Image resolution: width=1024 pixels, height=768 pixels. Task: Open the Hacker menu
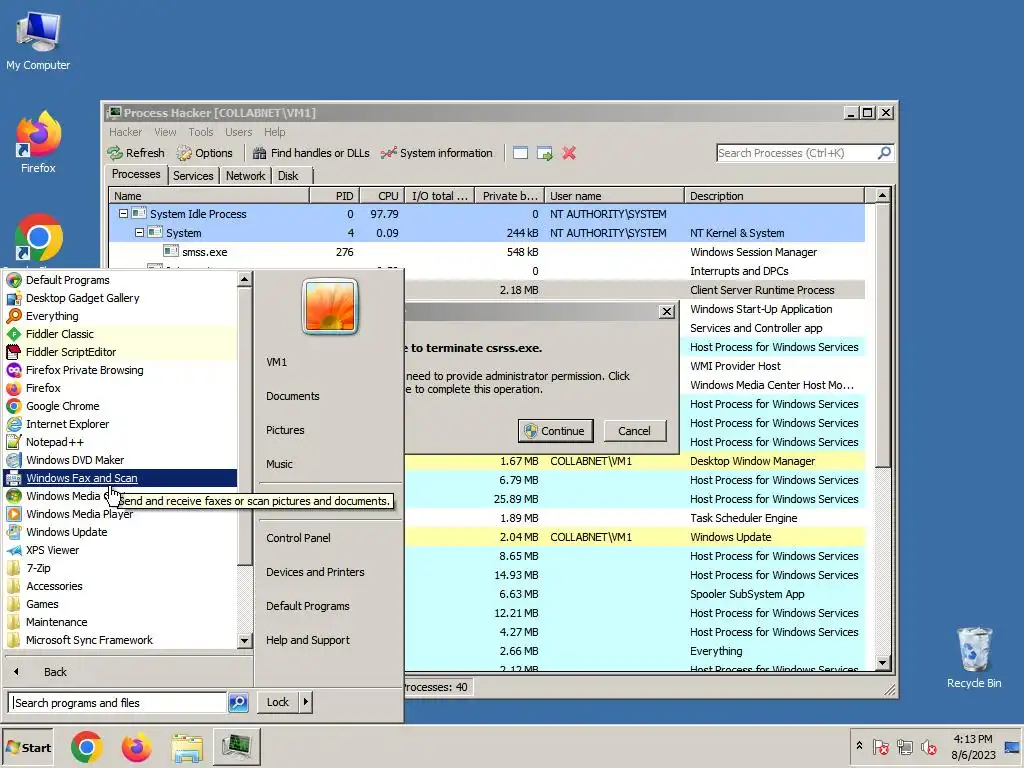pos(125,132)
